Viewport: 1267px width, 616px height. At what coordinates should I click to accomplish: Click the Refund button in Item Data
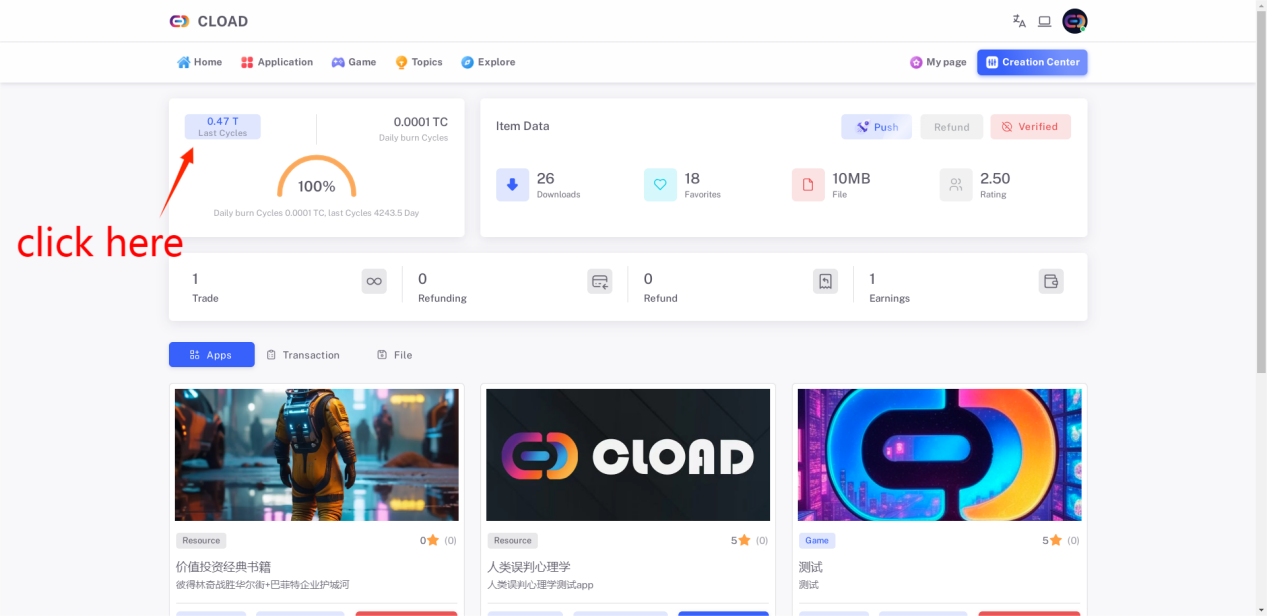point(951,127)
